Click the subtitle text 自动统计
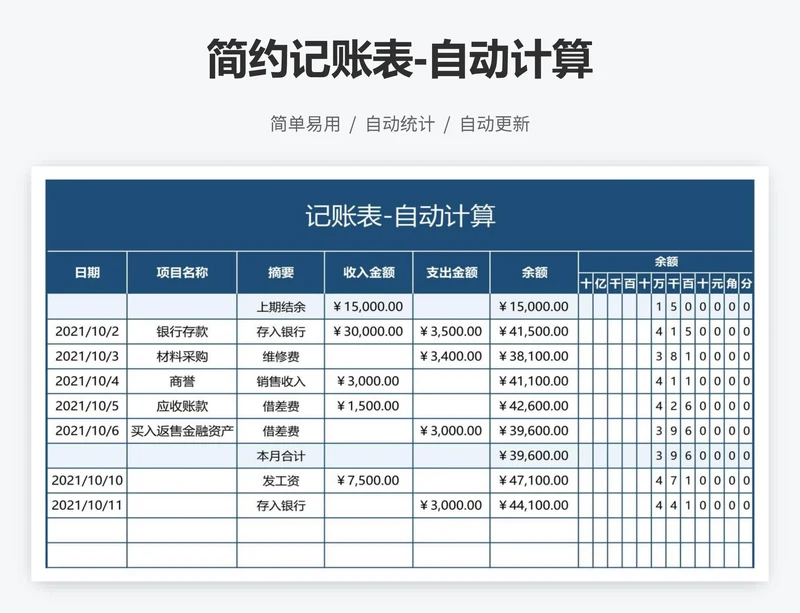The width and height of the screenshot is (800, 613). pyautogui.click(x=400, y=124)
